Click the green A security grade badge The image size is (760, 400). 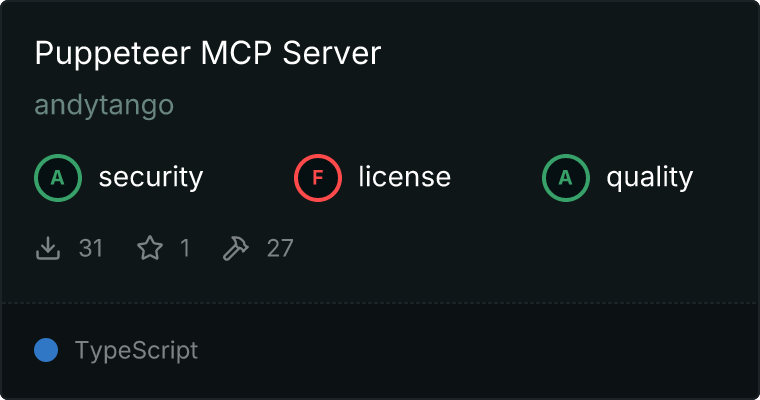click(58, 178)
